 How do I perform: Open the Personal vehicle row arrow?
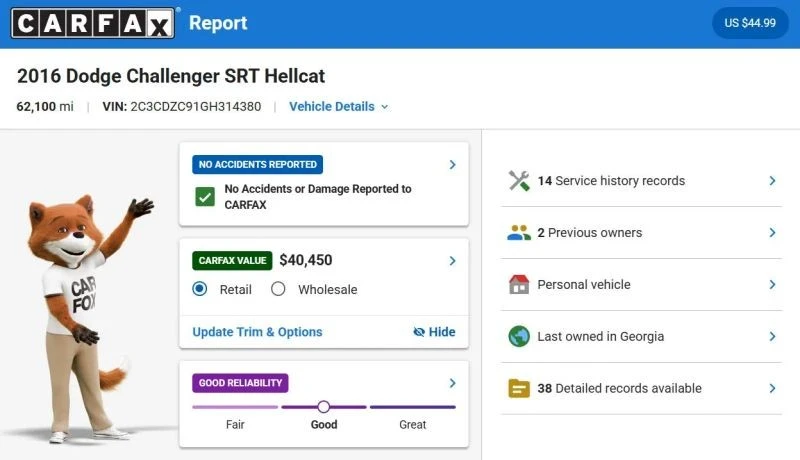click(772, 285)
